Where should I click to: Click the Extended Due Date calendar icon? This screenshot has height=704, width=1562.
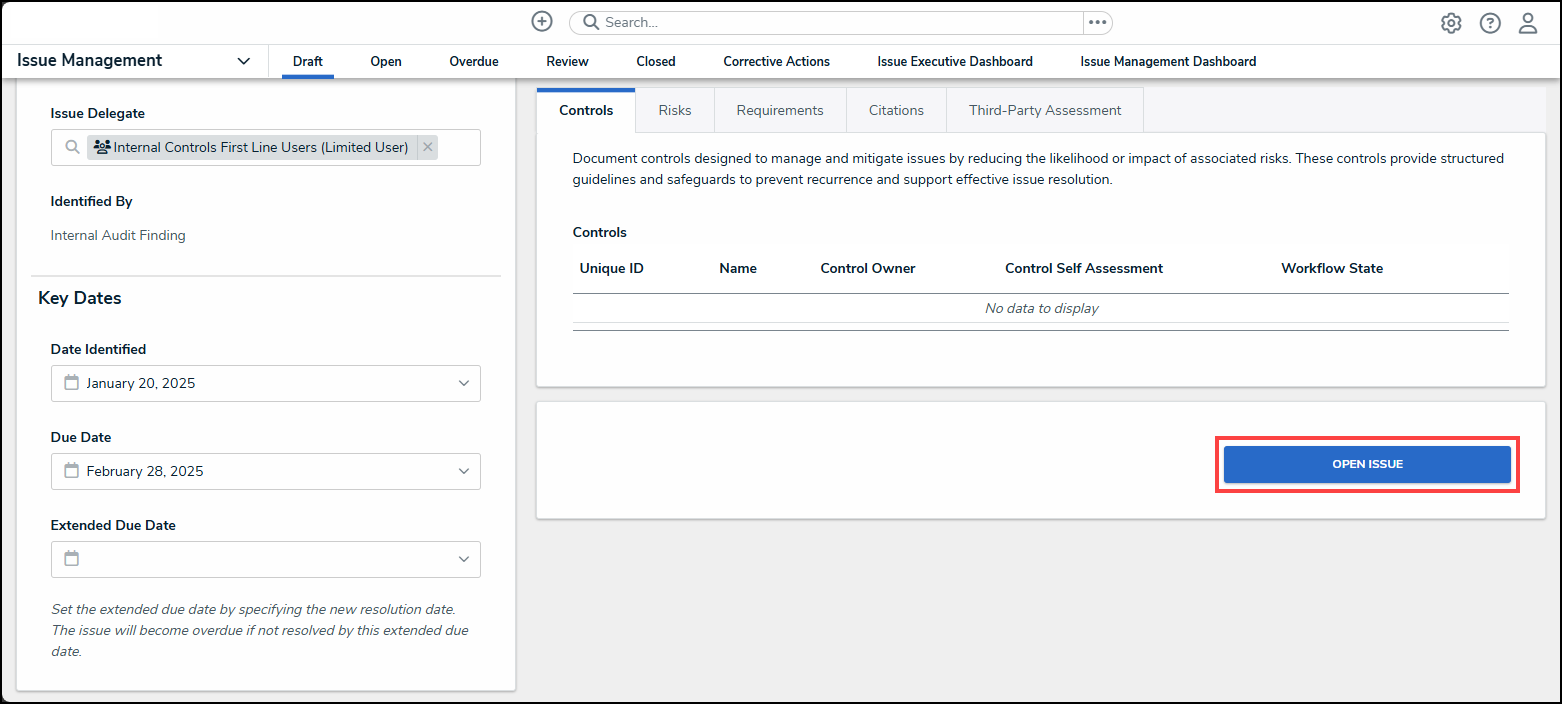(x=71, y=559)
